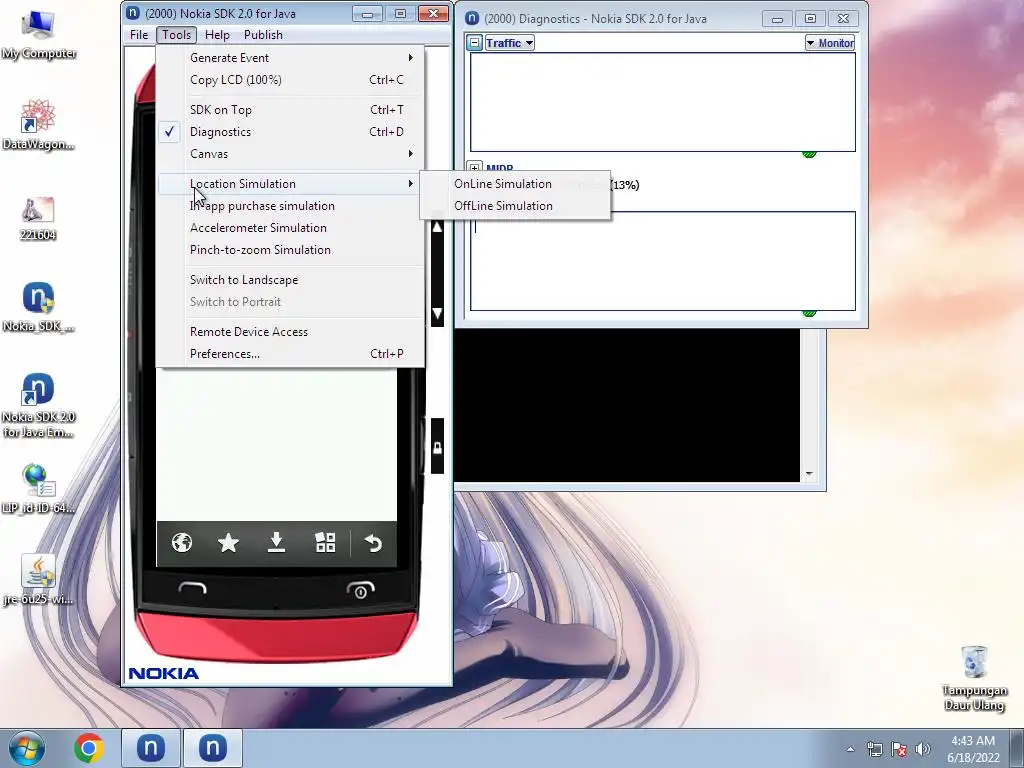Expand the Canvas submenu
The image size is (1024, 768).
[291, 154]
